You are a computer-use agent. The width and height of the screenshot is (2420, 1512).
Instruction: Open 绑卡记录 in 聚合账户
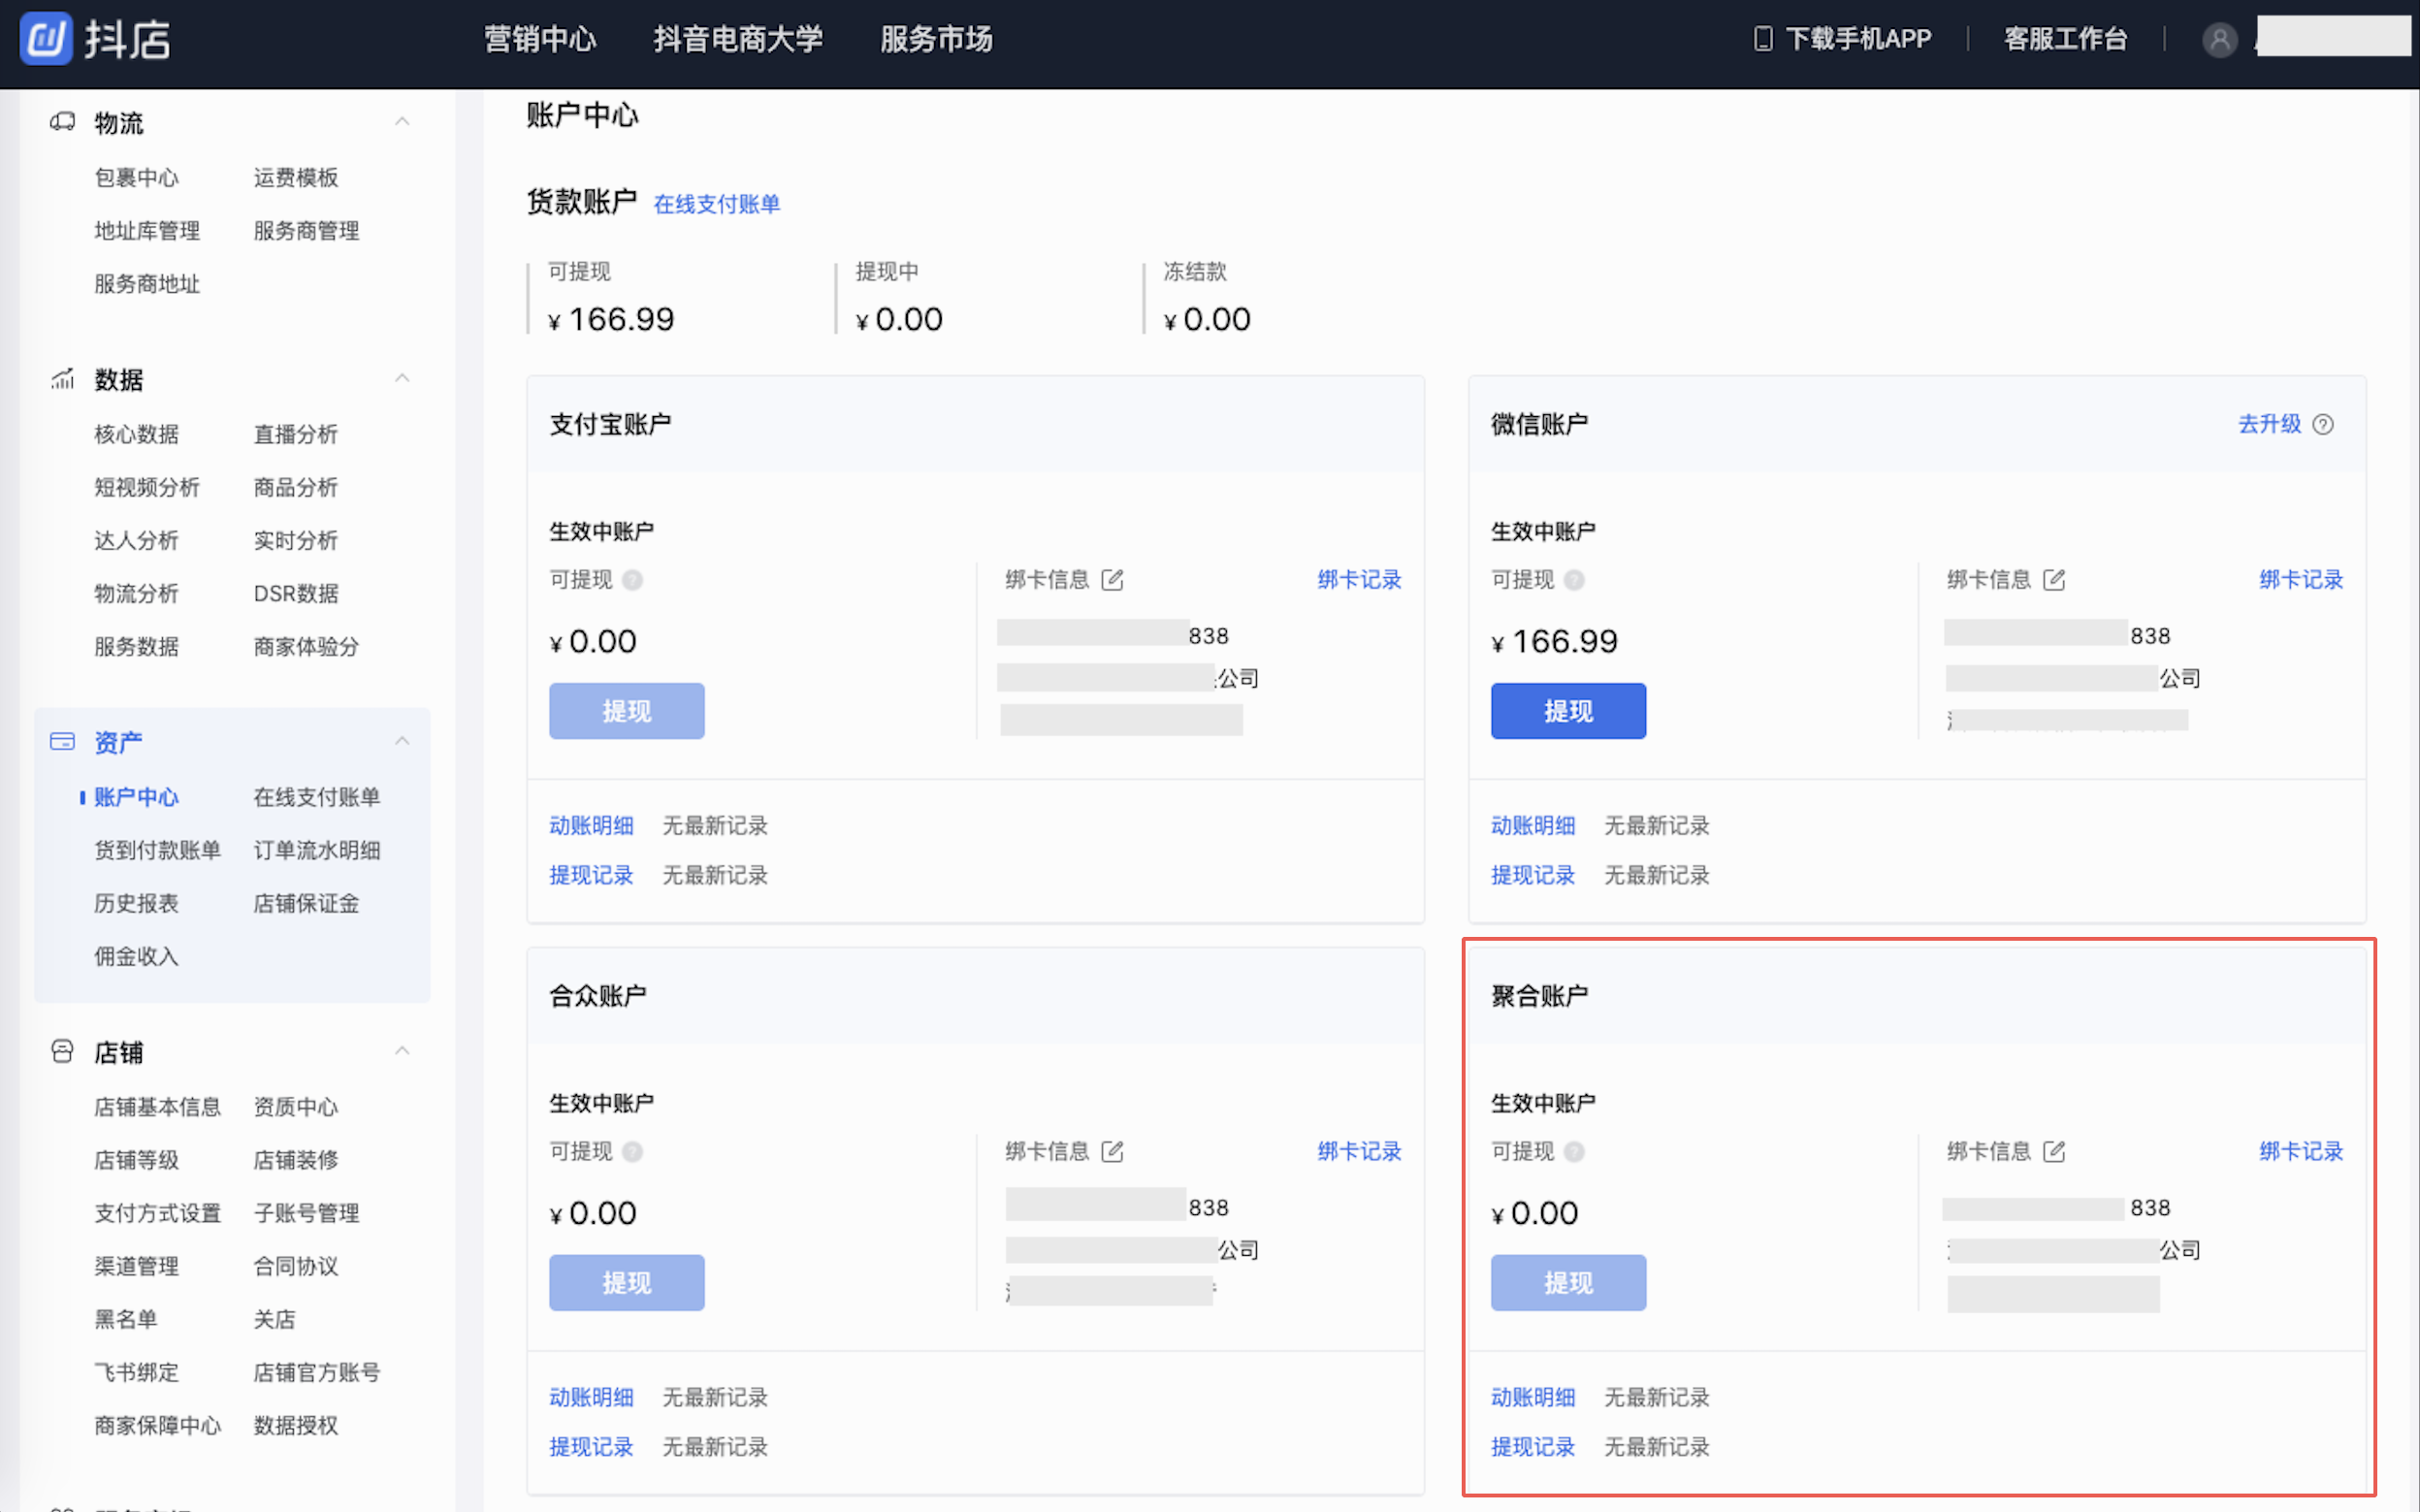tap(2301, 1152)
